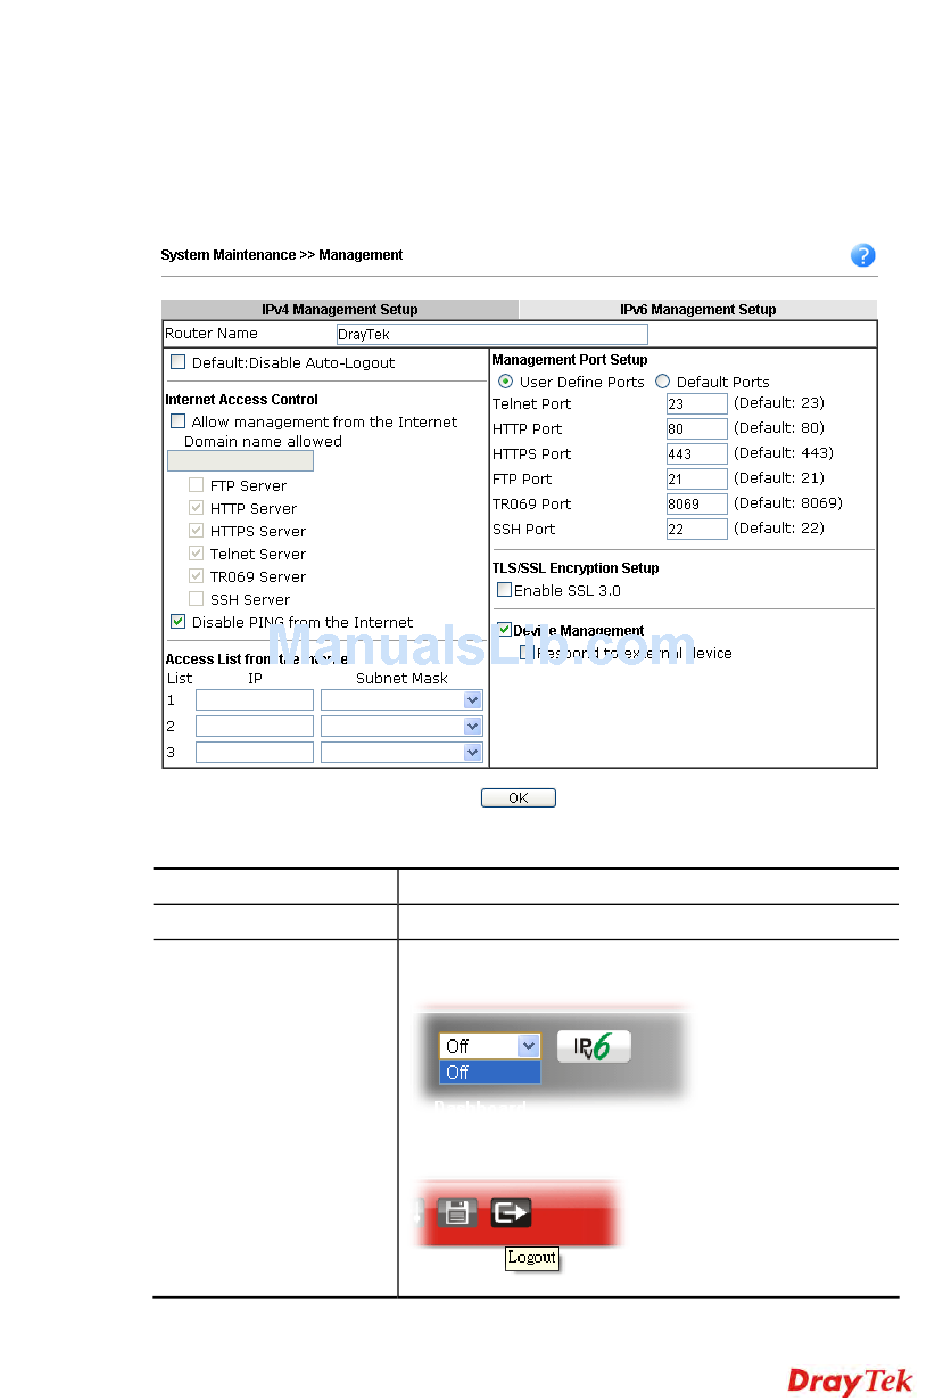Click the '(Default: 8069)' text
Viewport: 950px width, 1398px height.
pos(788,503)
